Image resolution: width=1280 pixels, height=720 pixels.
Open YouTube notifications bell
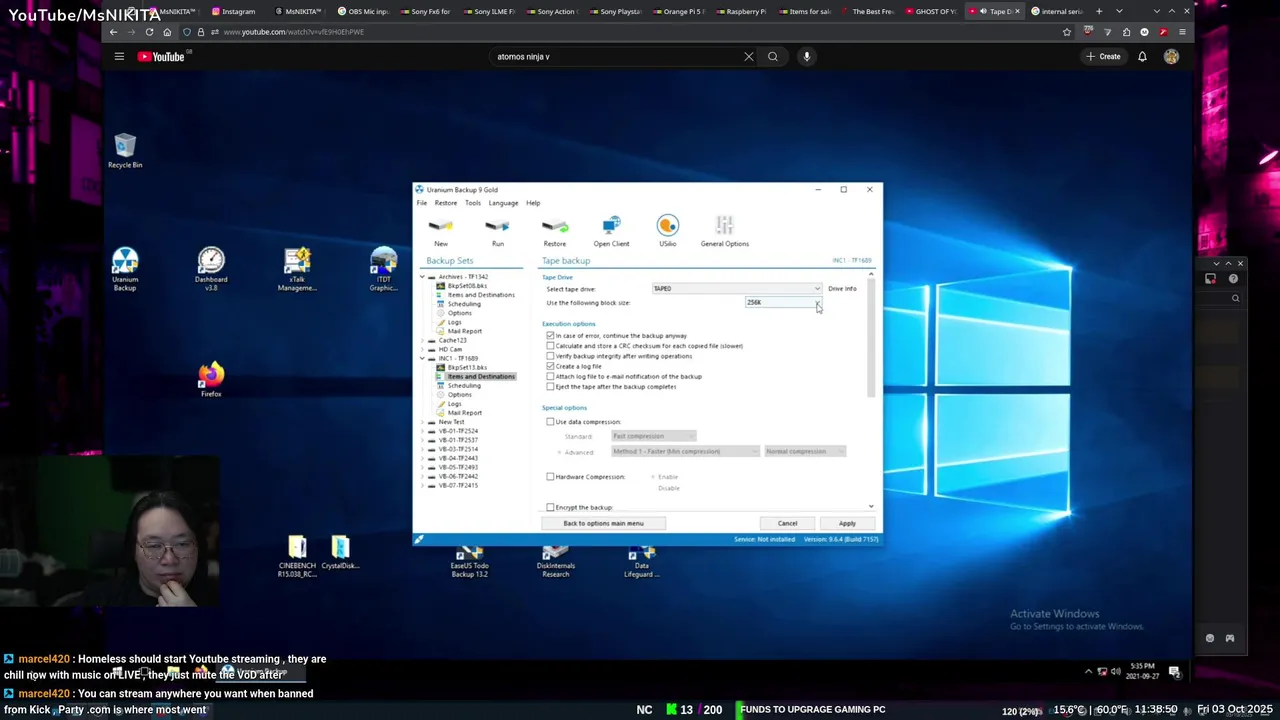[x=1142, y=56]
